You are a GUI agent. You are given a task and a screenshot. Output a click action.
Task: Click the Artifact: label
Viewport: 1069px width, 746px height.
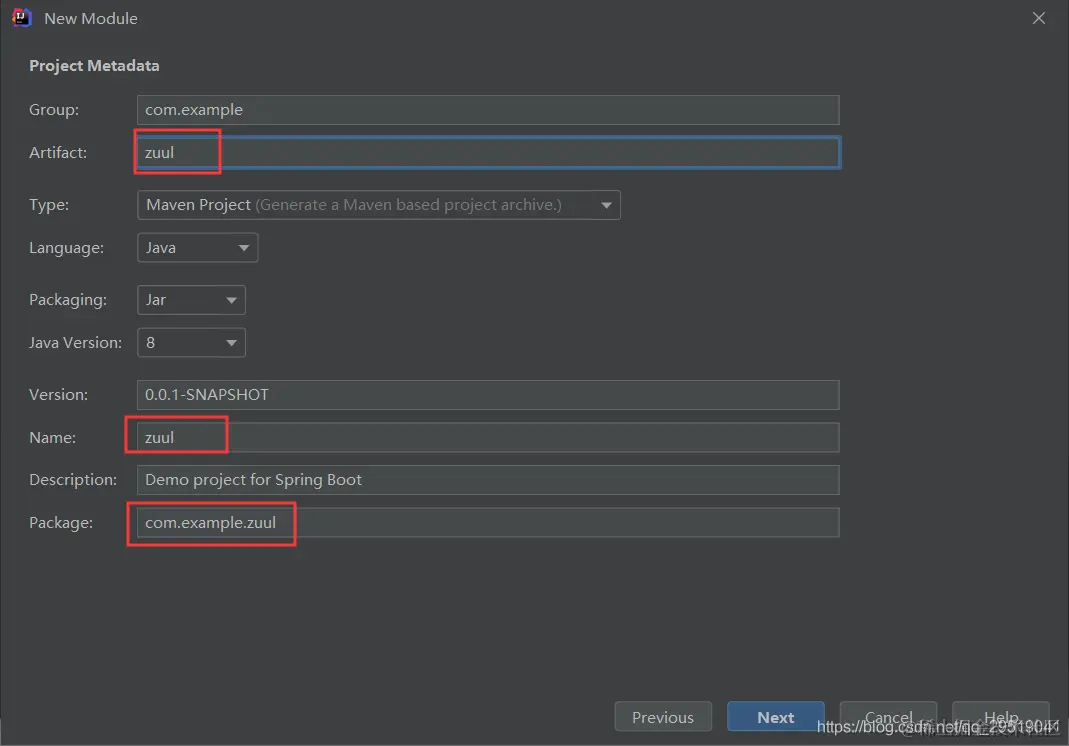click(58, 153)
